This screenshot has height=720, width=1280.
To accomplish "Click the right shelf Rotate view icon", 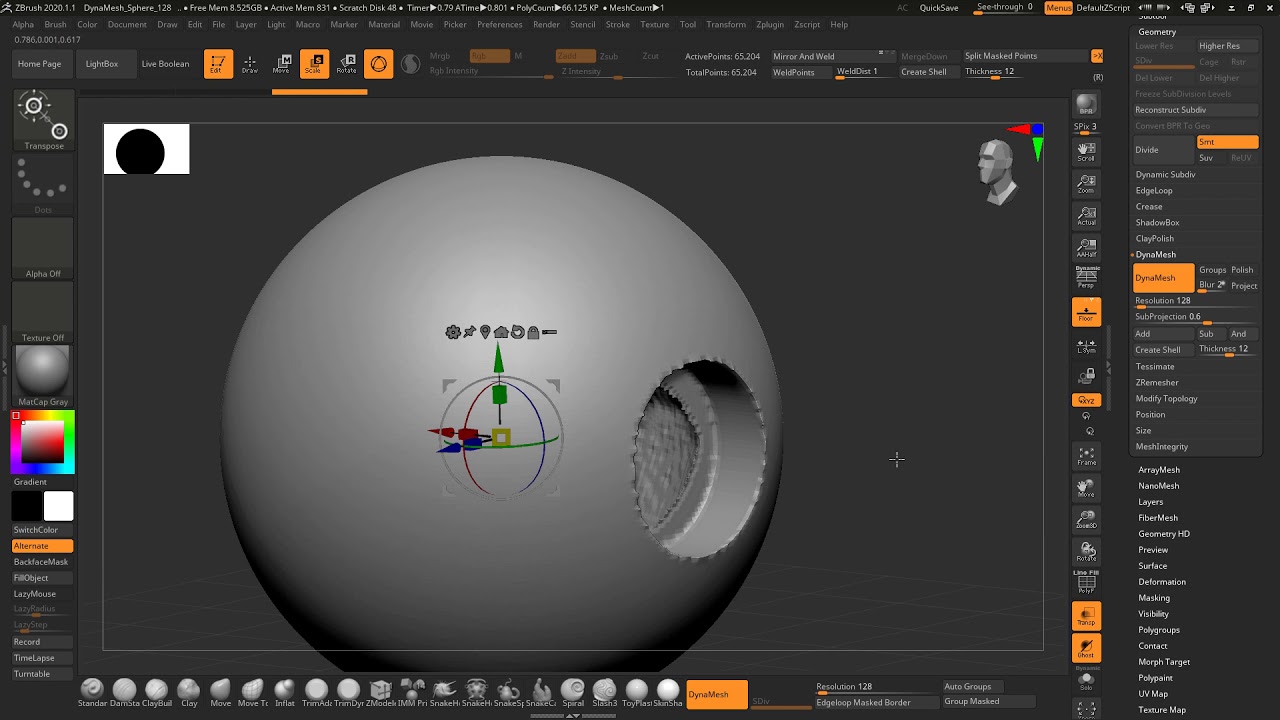I will [1086, 553].
